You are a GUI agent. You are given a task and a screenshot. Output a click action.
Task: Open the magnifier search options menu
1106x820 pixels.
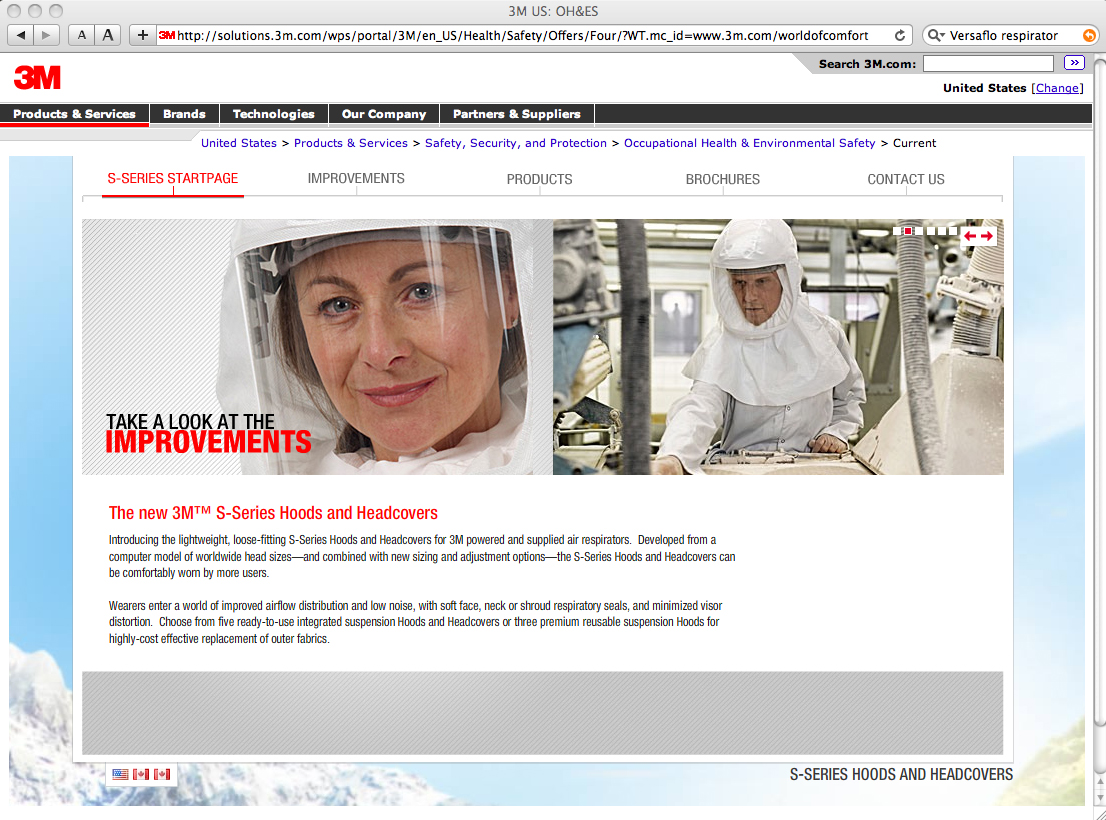click(x=936, y=35)
